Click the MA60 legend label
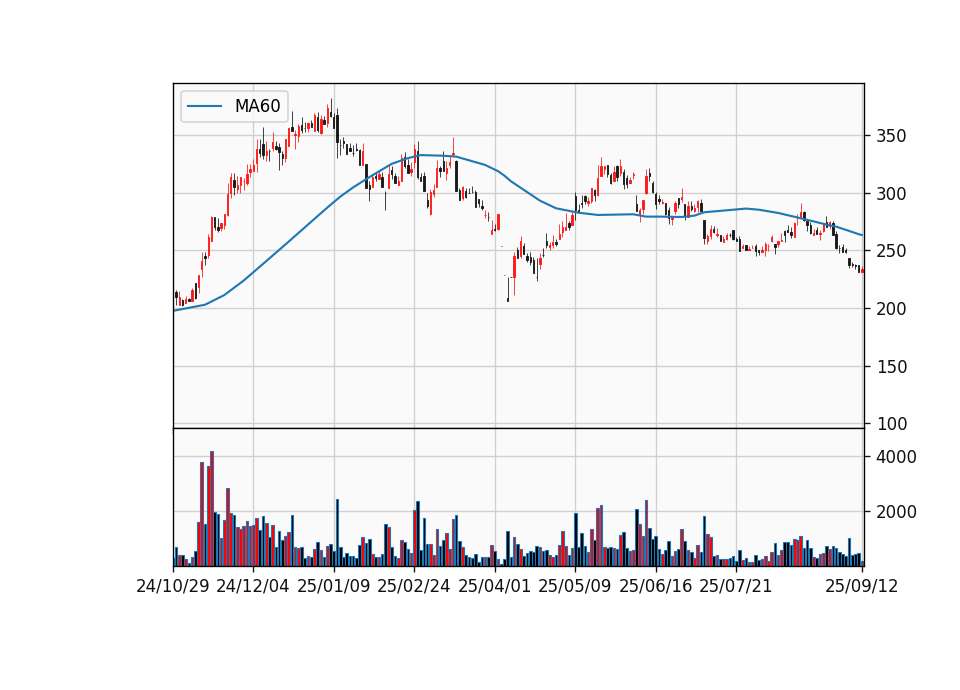 tap(257, 106)
